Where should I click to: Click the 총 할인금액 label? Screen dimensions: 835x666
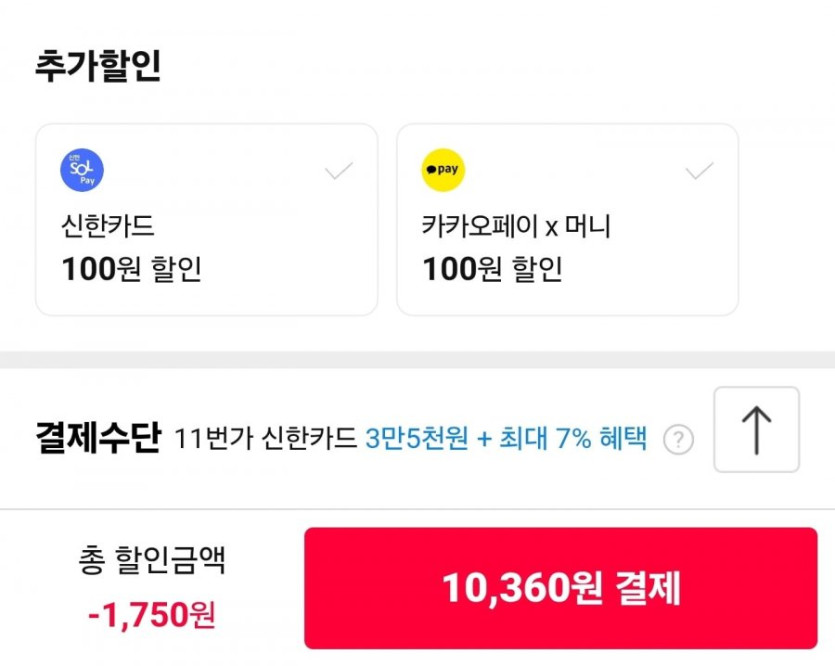click(152, 561)
